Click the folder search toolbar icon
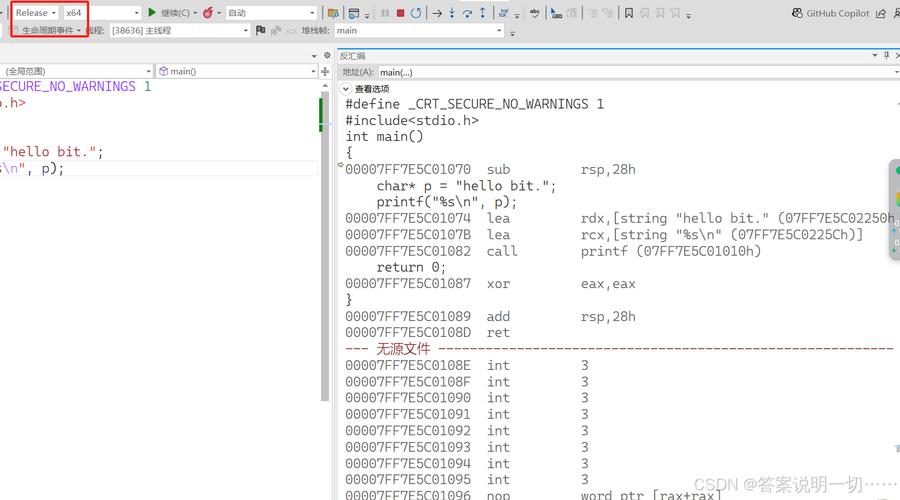The width and height of the screenshot is (900, 500). [333, 13]
